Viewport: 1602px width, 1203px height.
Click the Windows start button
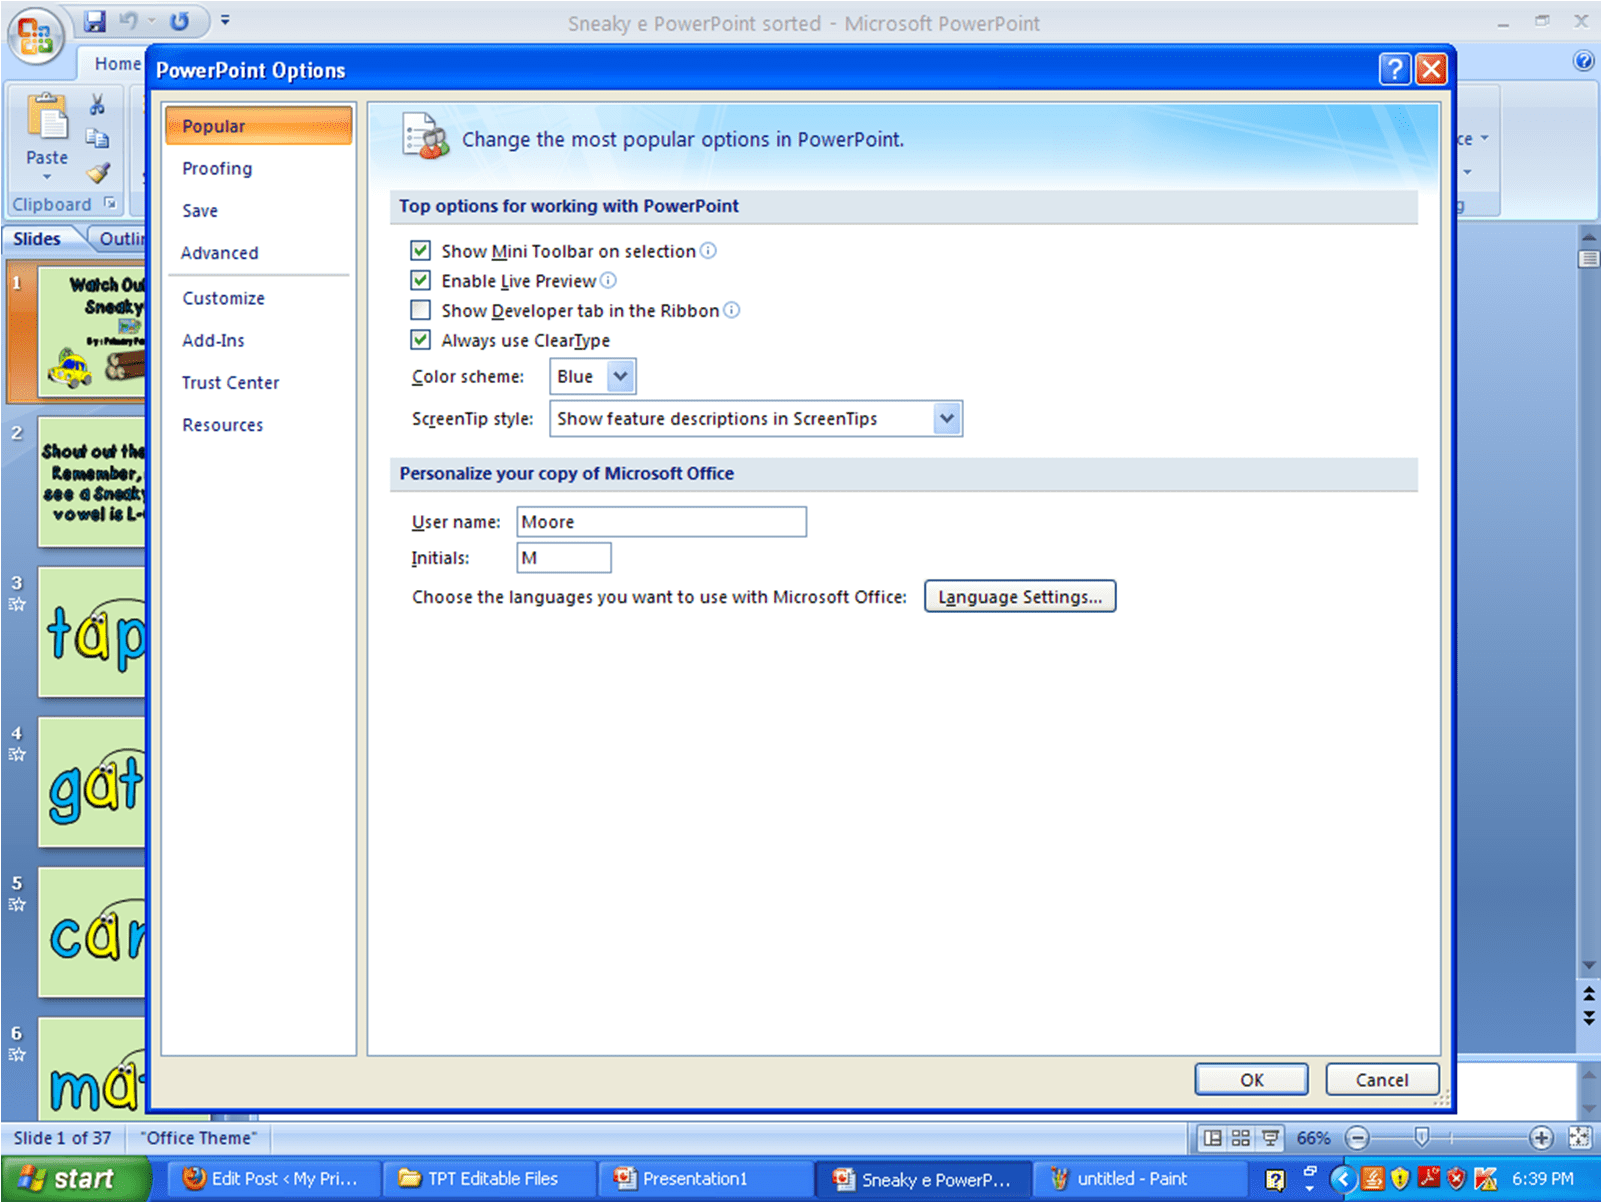pyautogui.click(x=76, y=1179)
